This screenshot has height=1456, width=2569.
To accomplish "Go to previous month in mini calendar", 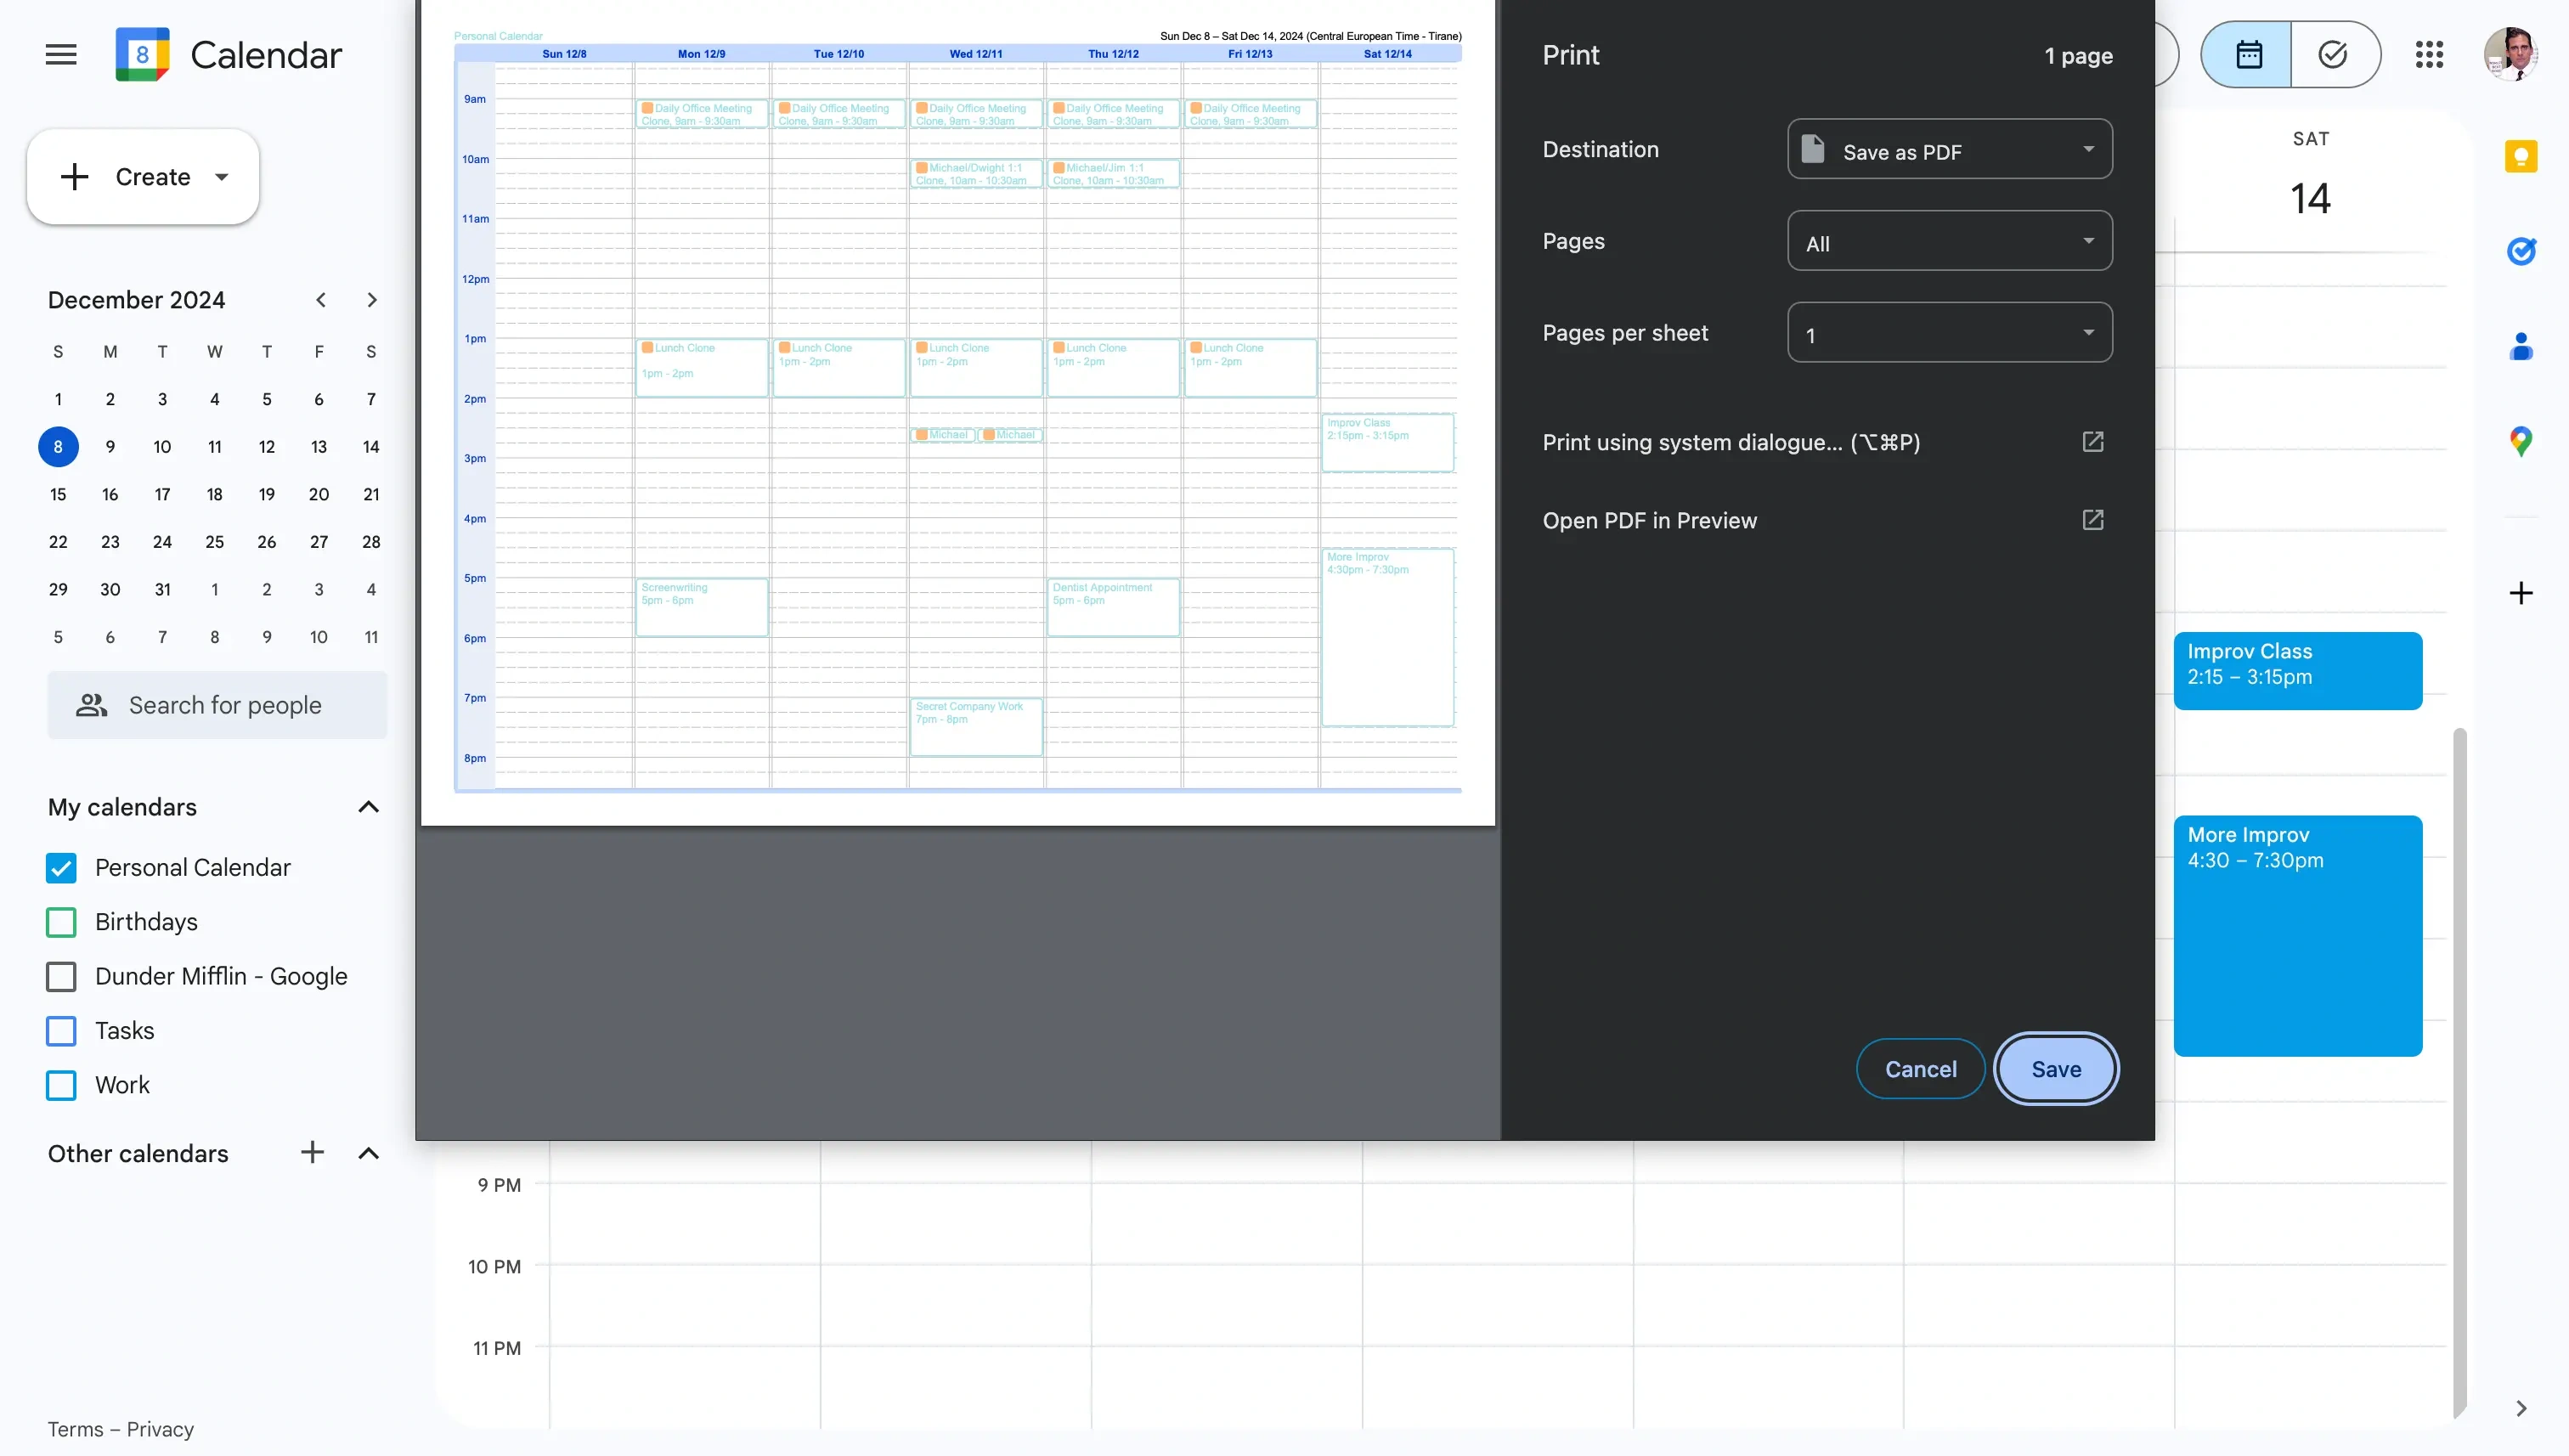I will tap(320, 300).
